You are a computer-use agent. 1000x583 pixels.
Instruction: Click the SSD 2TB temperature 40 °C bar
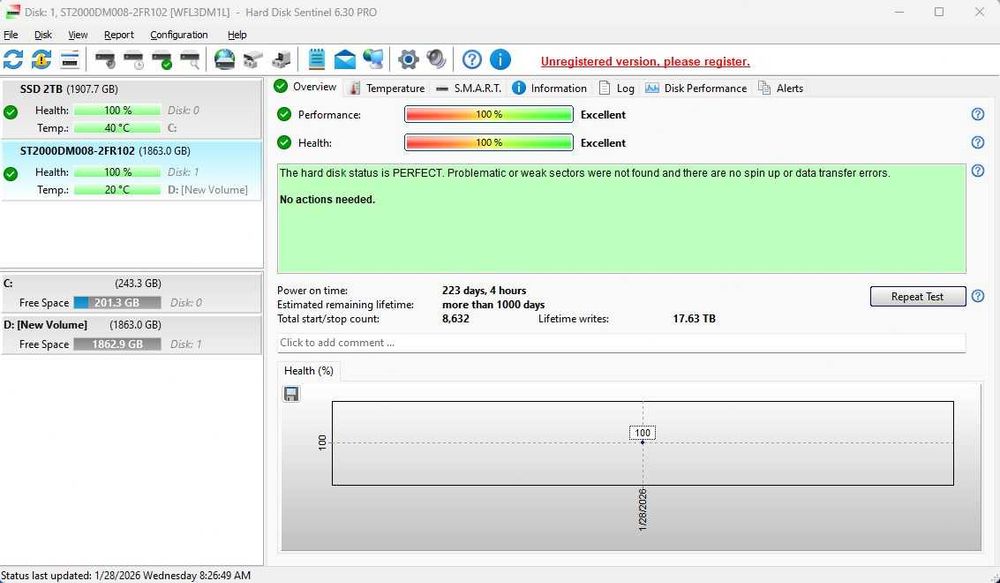click(x=117, y=128)
